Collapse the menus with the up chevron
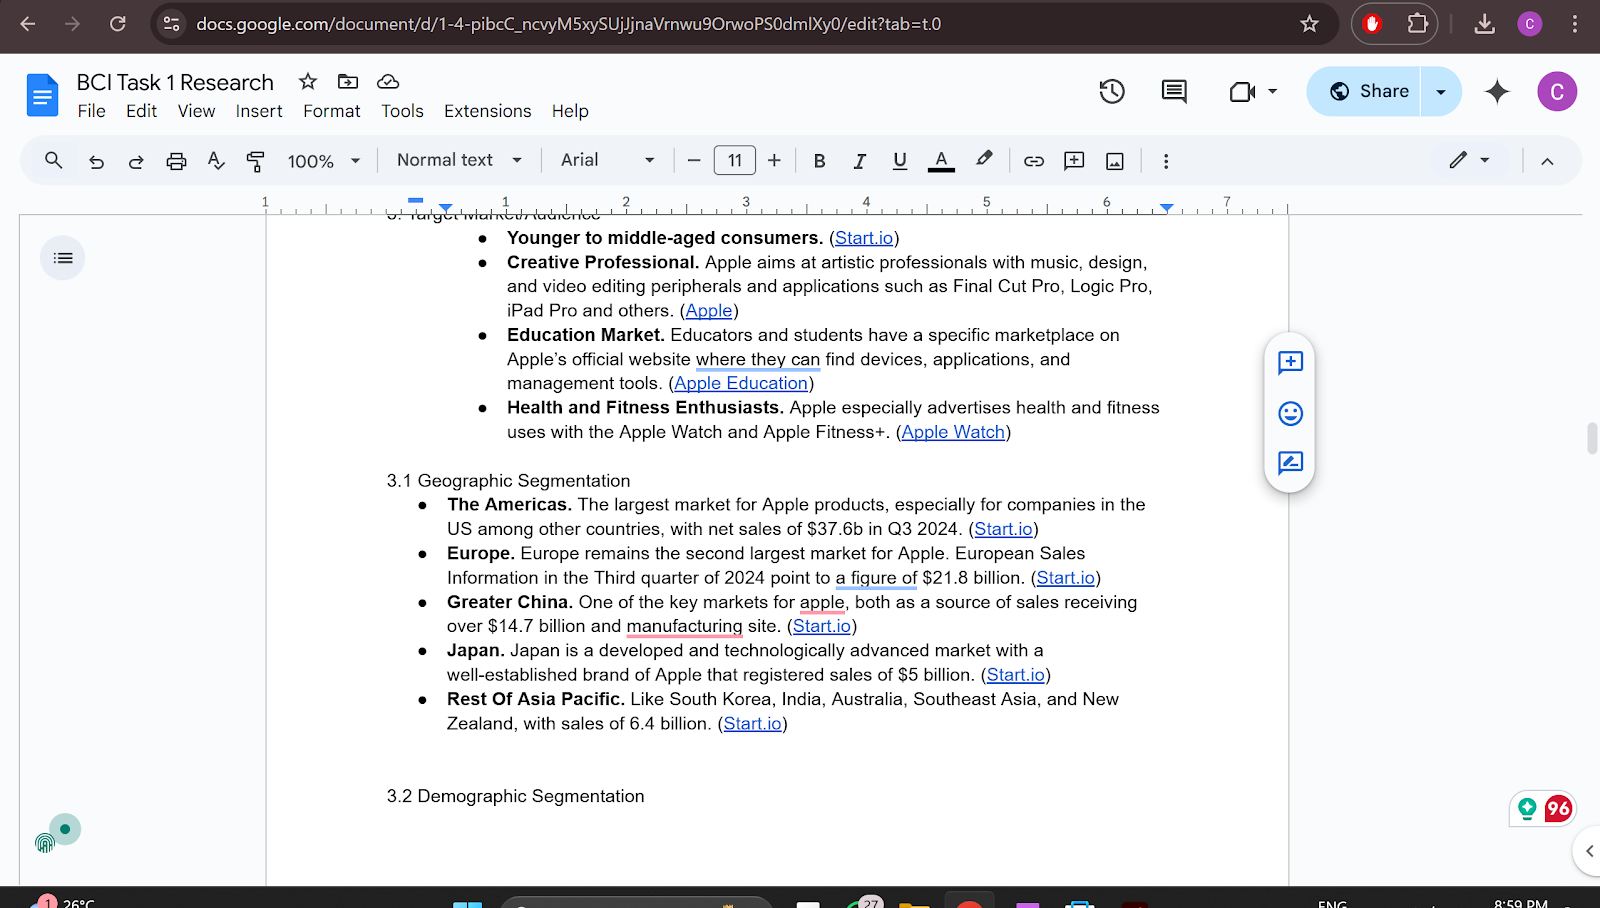Viewport: 1600px width, 908px height. [1547, 161]
